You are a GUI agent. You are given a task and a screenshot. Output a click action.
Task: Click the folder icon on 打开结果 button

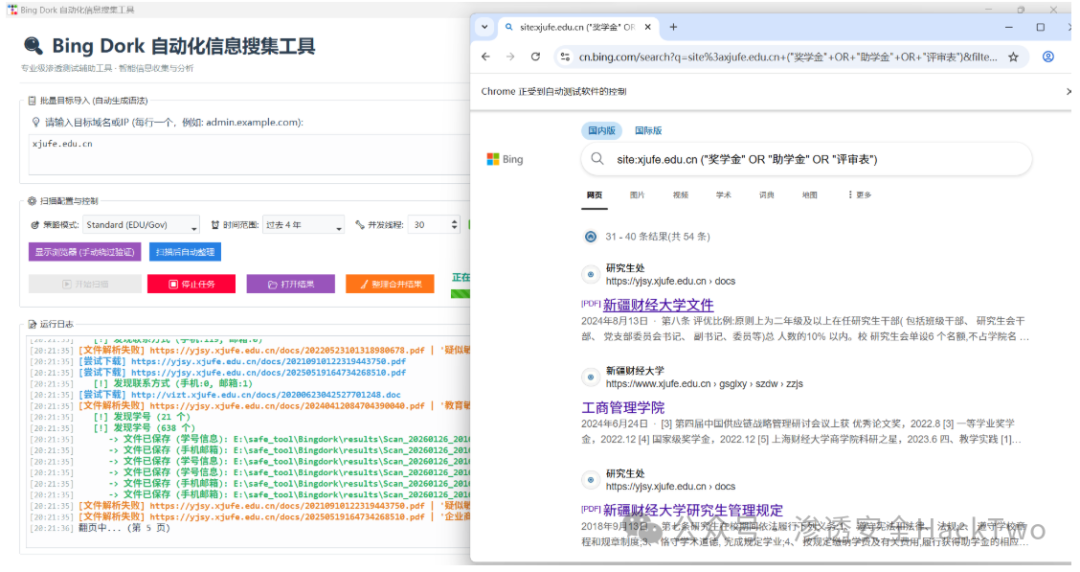[273, 284]
